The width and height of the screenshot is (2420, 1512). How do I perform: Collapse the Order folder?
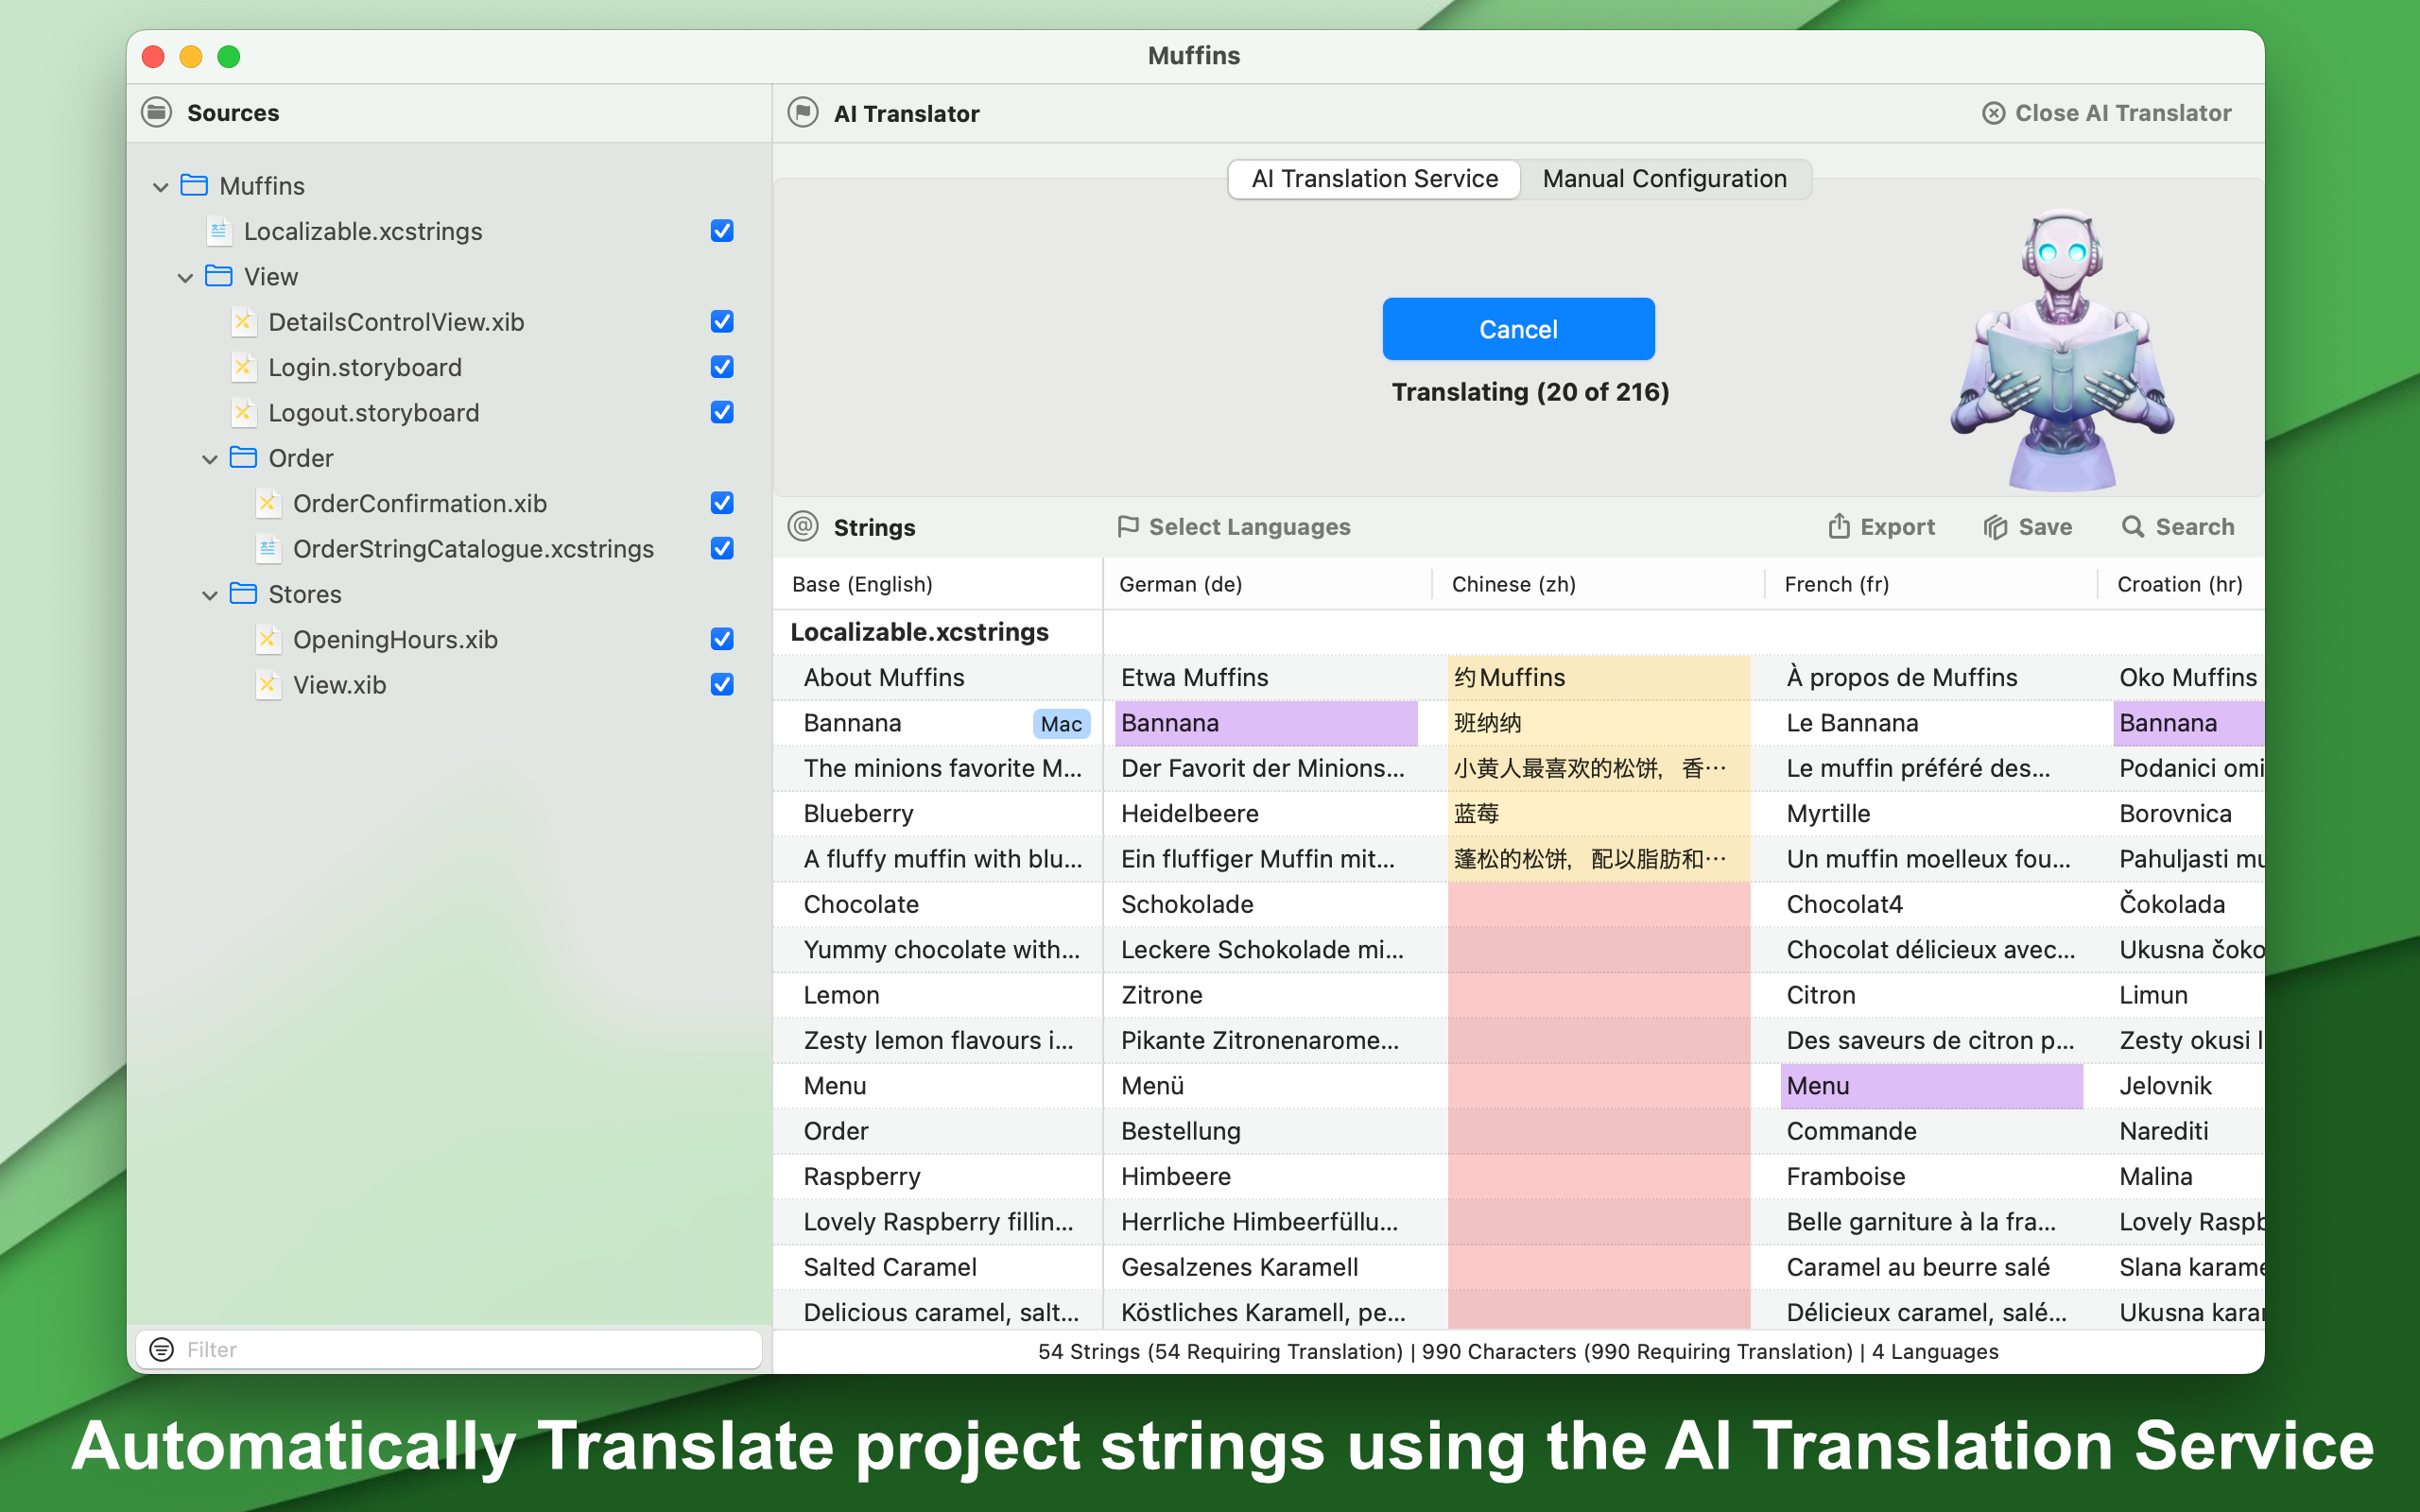point(210,458)
